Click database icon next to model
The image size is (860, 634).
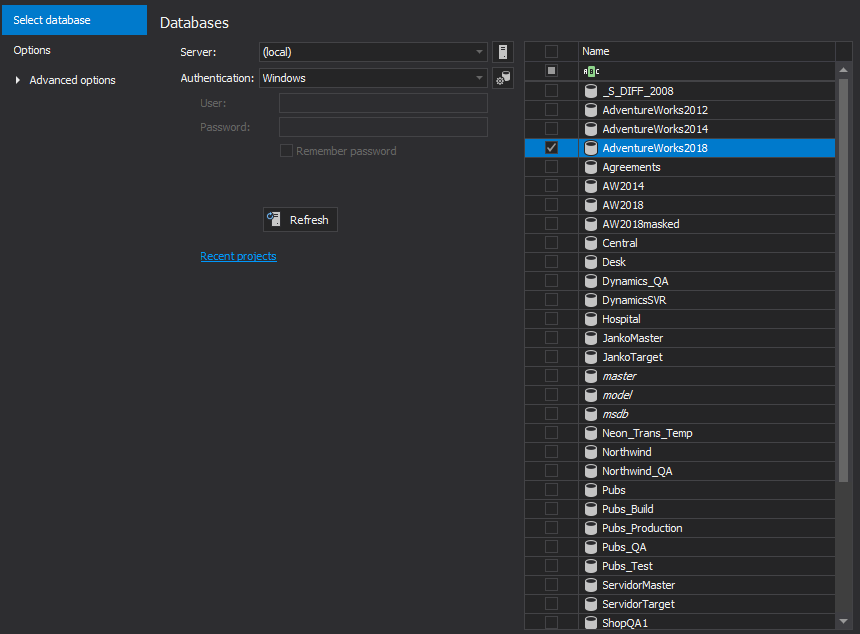pyautogui.click(x=591, y=395)
